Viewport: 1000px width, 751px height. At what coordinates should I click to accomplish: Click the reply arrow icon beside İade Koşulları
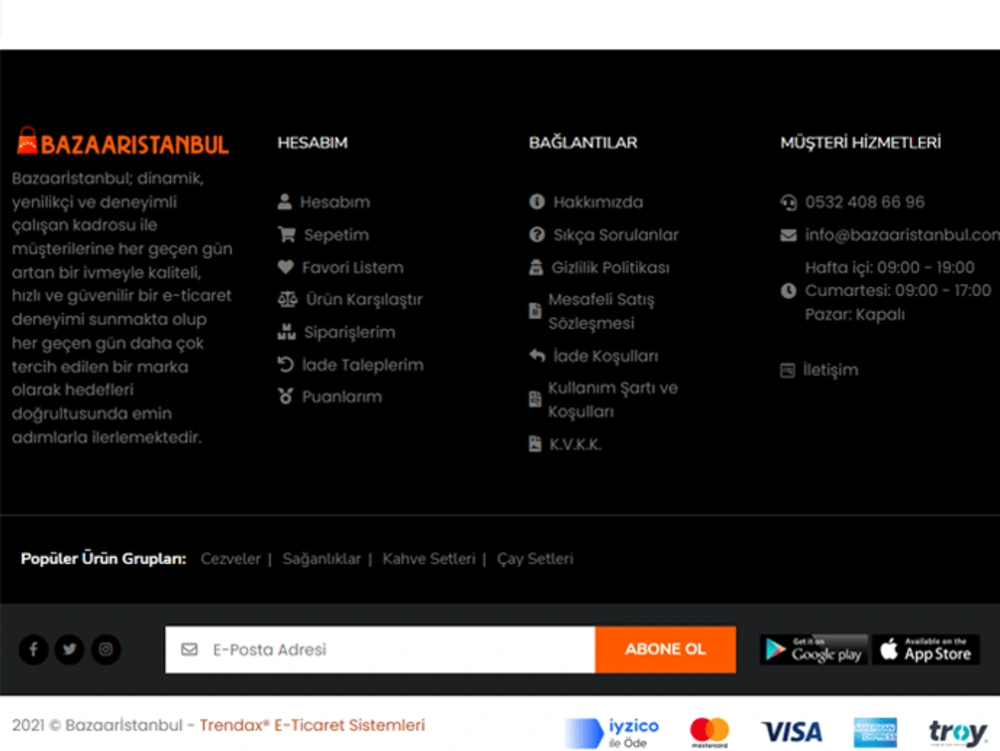coord(537,356)
